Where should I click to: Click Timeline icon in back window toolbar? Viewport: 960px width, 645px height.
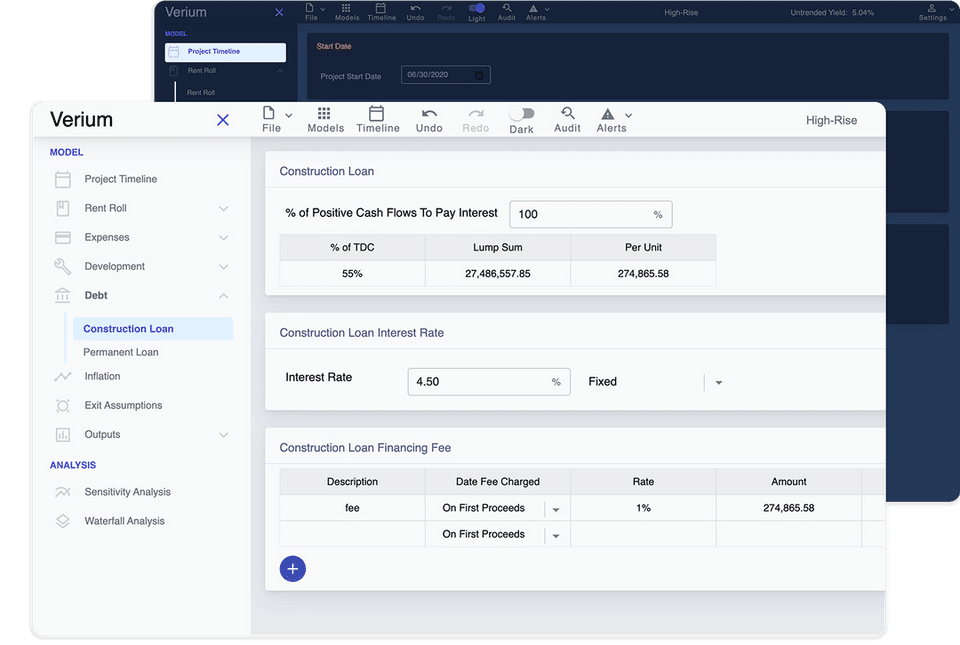381,8
